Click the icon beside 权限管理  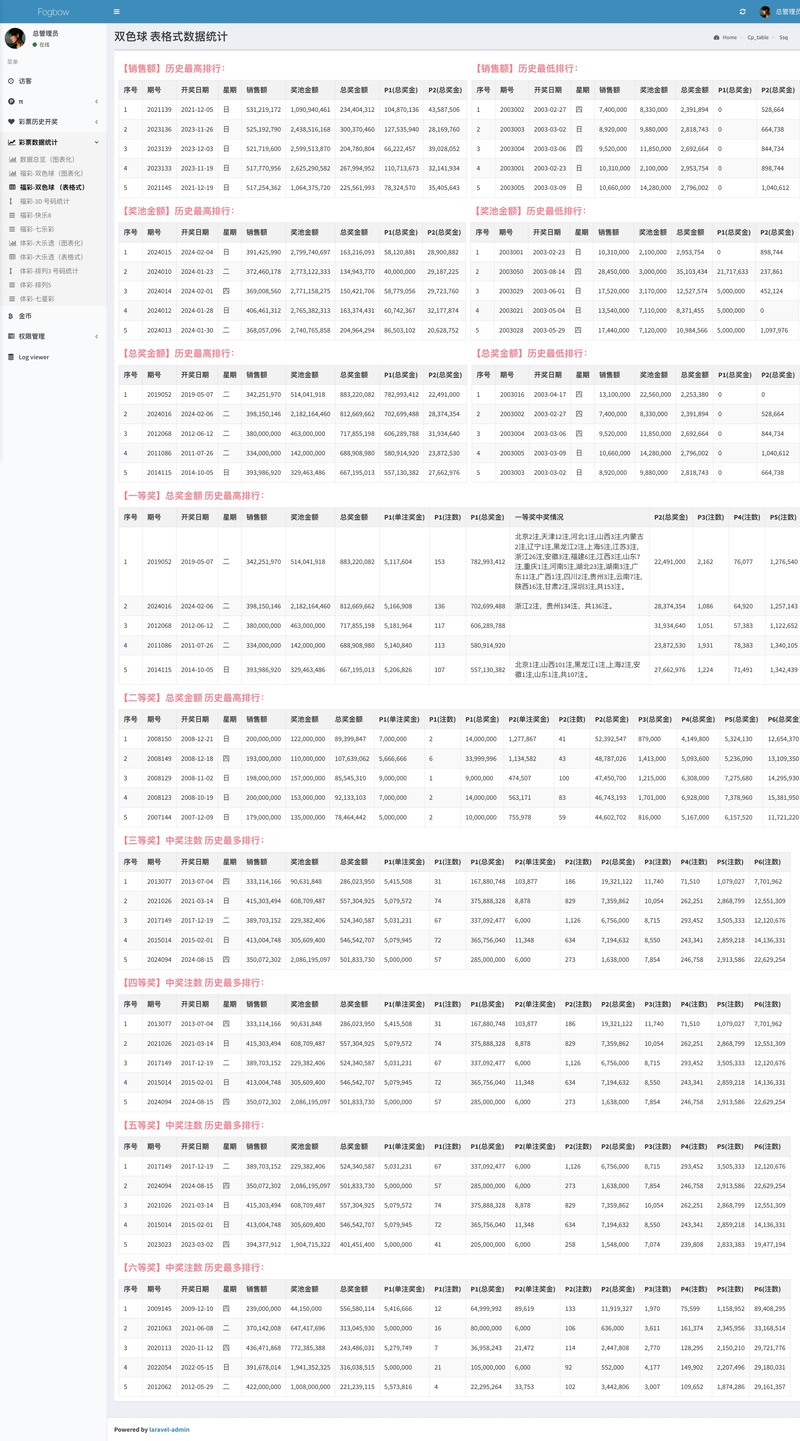click(x=11, y=336)
